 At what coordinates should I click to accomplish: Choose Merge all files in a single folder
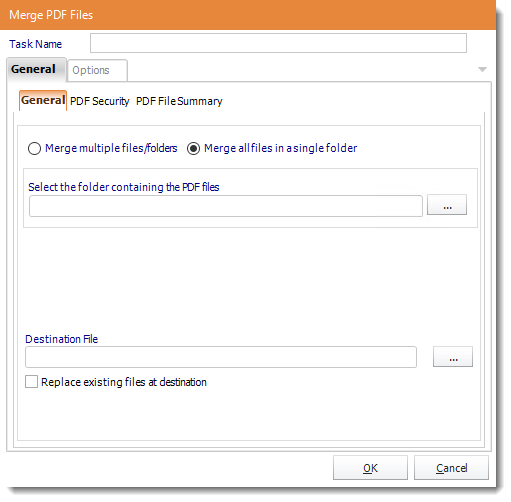(x=193, y=148)
